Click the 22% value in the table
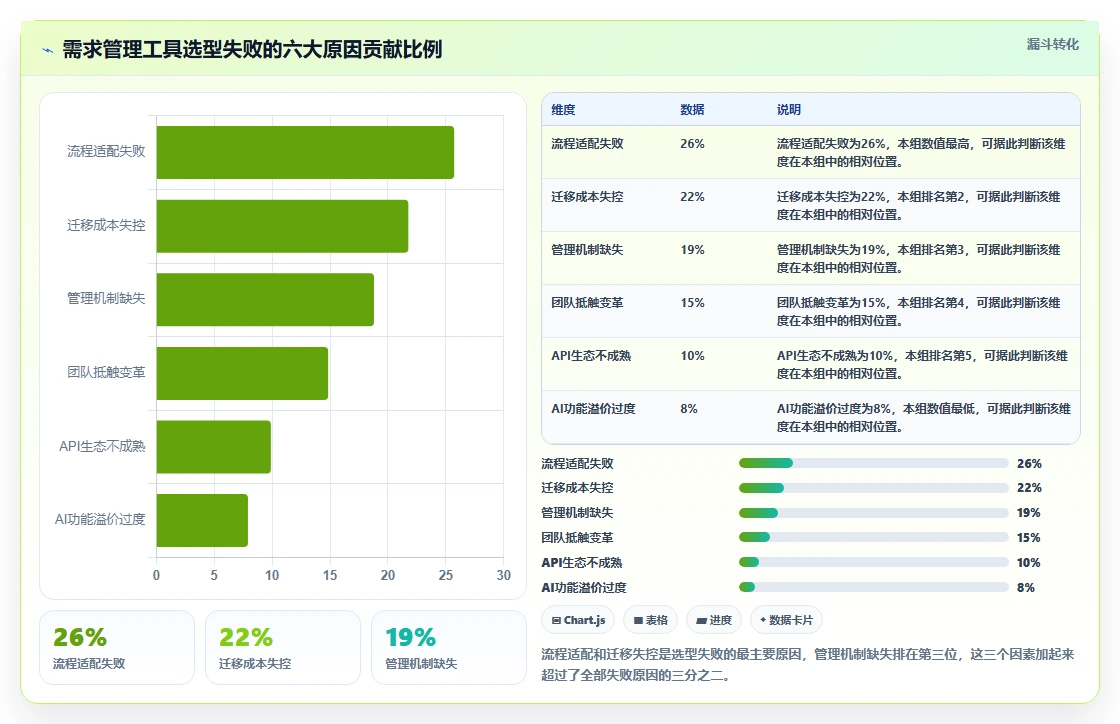This screenshot has width=1120, height=724. [692, 196]
